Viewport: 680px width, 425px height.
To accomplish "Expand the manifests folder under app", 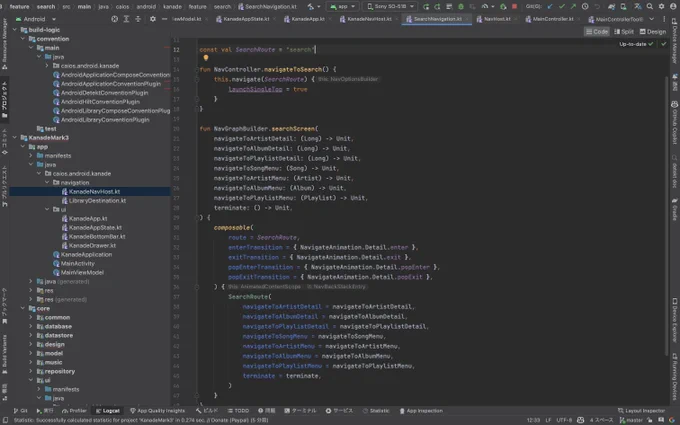I will click(x=31, y=155).
